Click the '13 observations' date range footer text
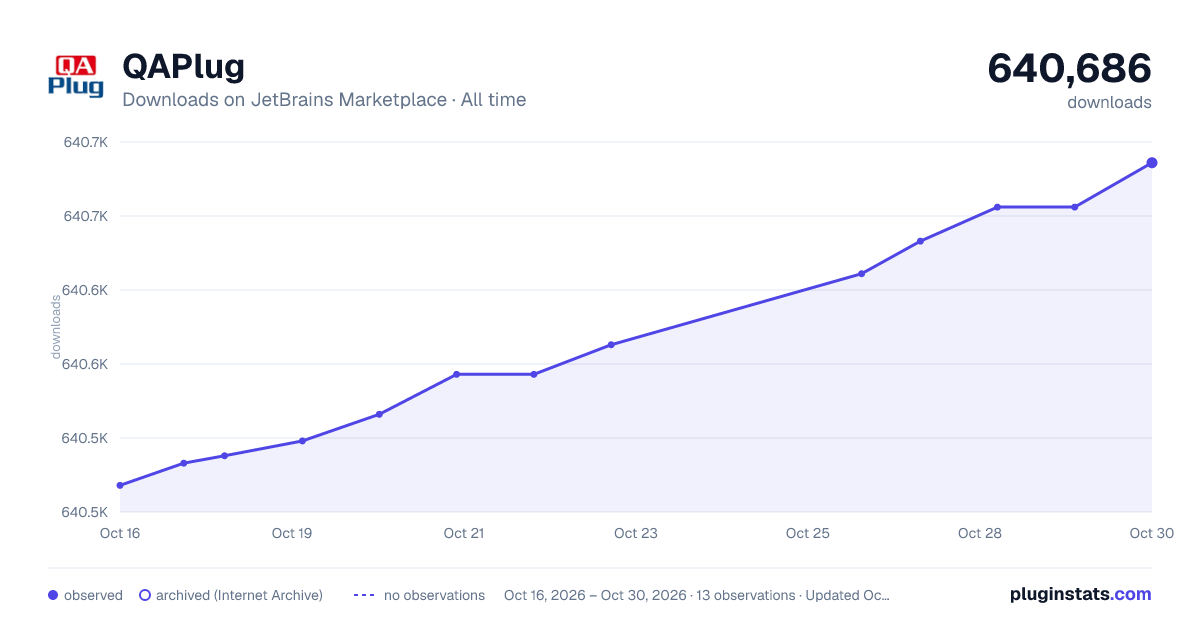Viewport: 1200px width, 630px height. (697, 595)
